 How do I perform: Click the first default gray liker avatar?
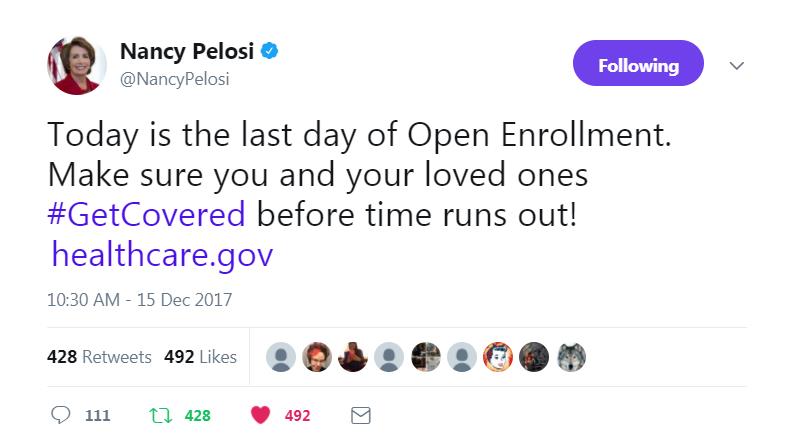click(x=281, y=357)
